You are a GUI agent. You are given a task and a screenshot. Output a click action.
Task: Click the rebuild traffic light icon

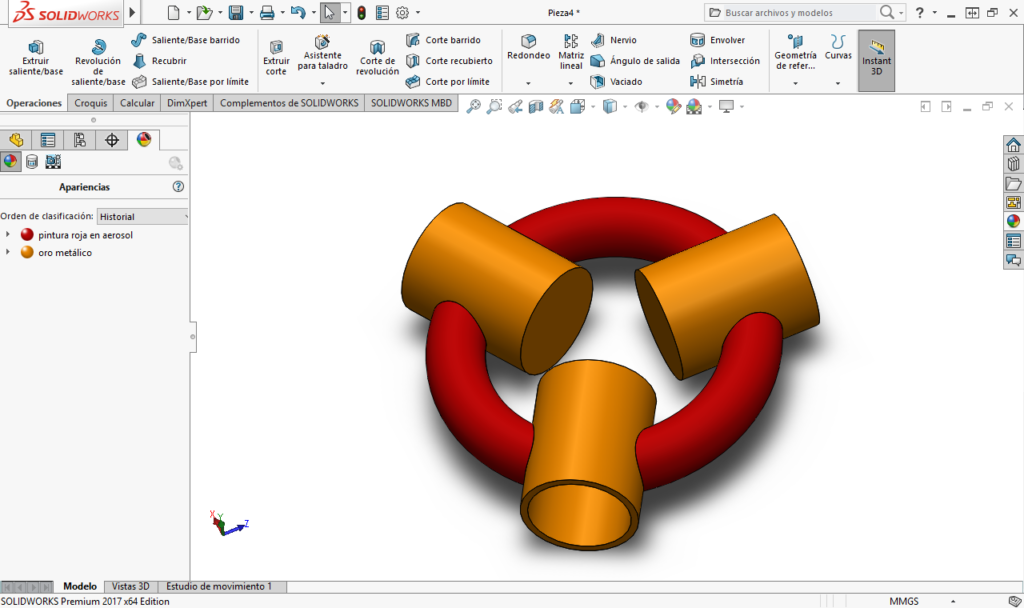361,13
